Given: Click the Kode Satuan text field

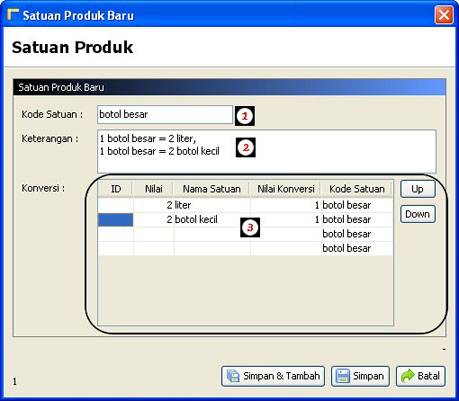Looking at the screenshot, I should [165, 114].
